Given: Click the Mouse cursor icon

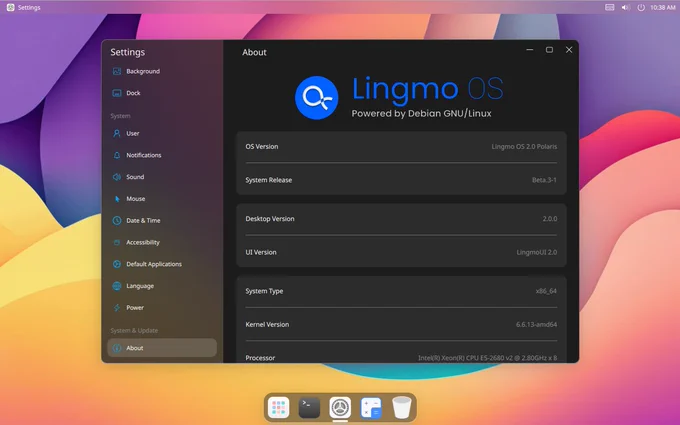Looking at the screenshot, I should (117, 199).
